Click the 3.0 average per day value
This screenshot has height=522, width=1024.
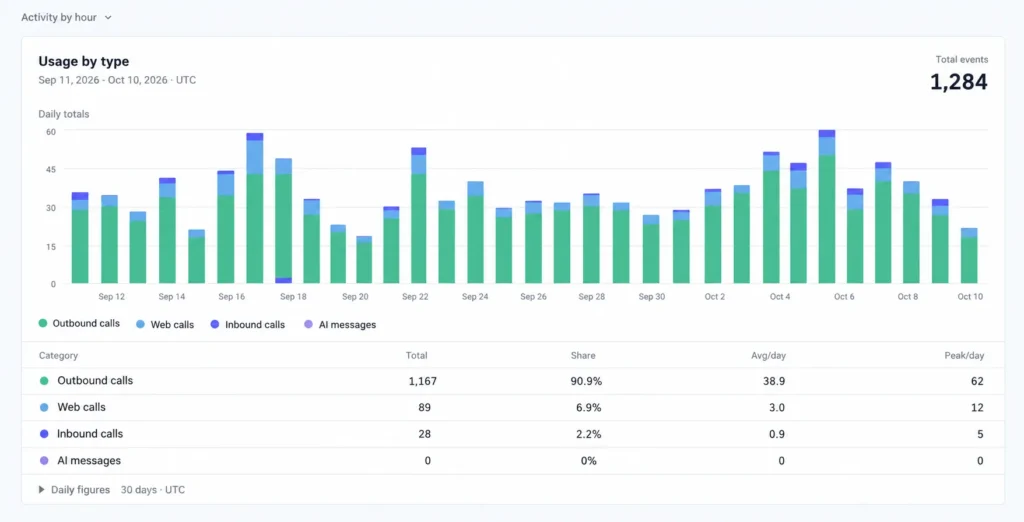point(777,408)
